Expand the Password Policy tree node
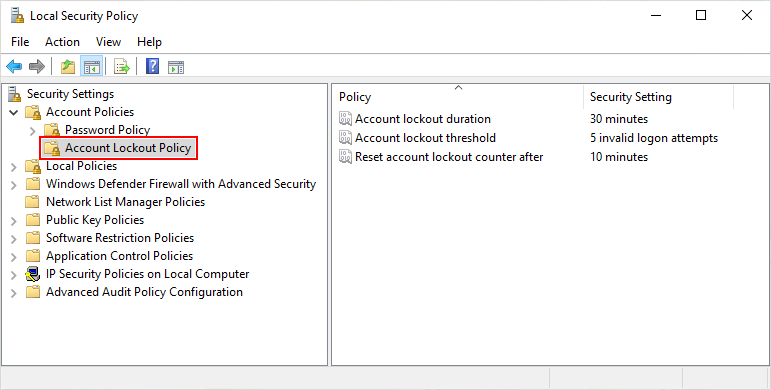The height and width of the screenshot is (390, 771). coord(33,131)
